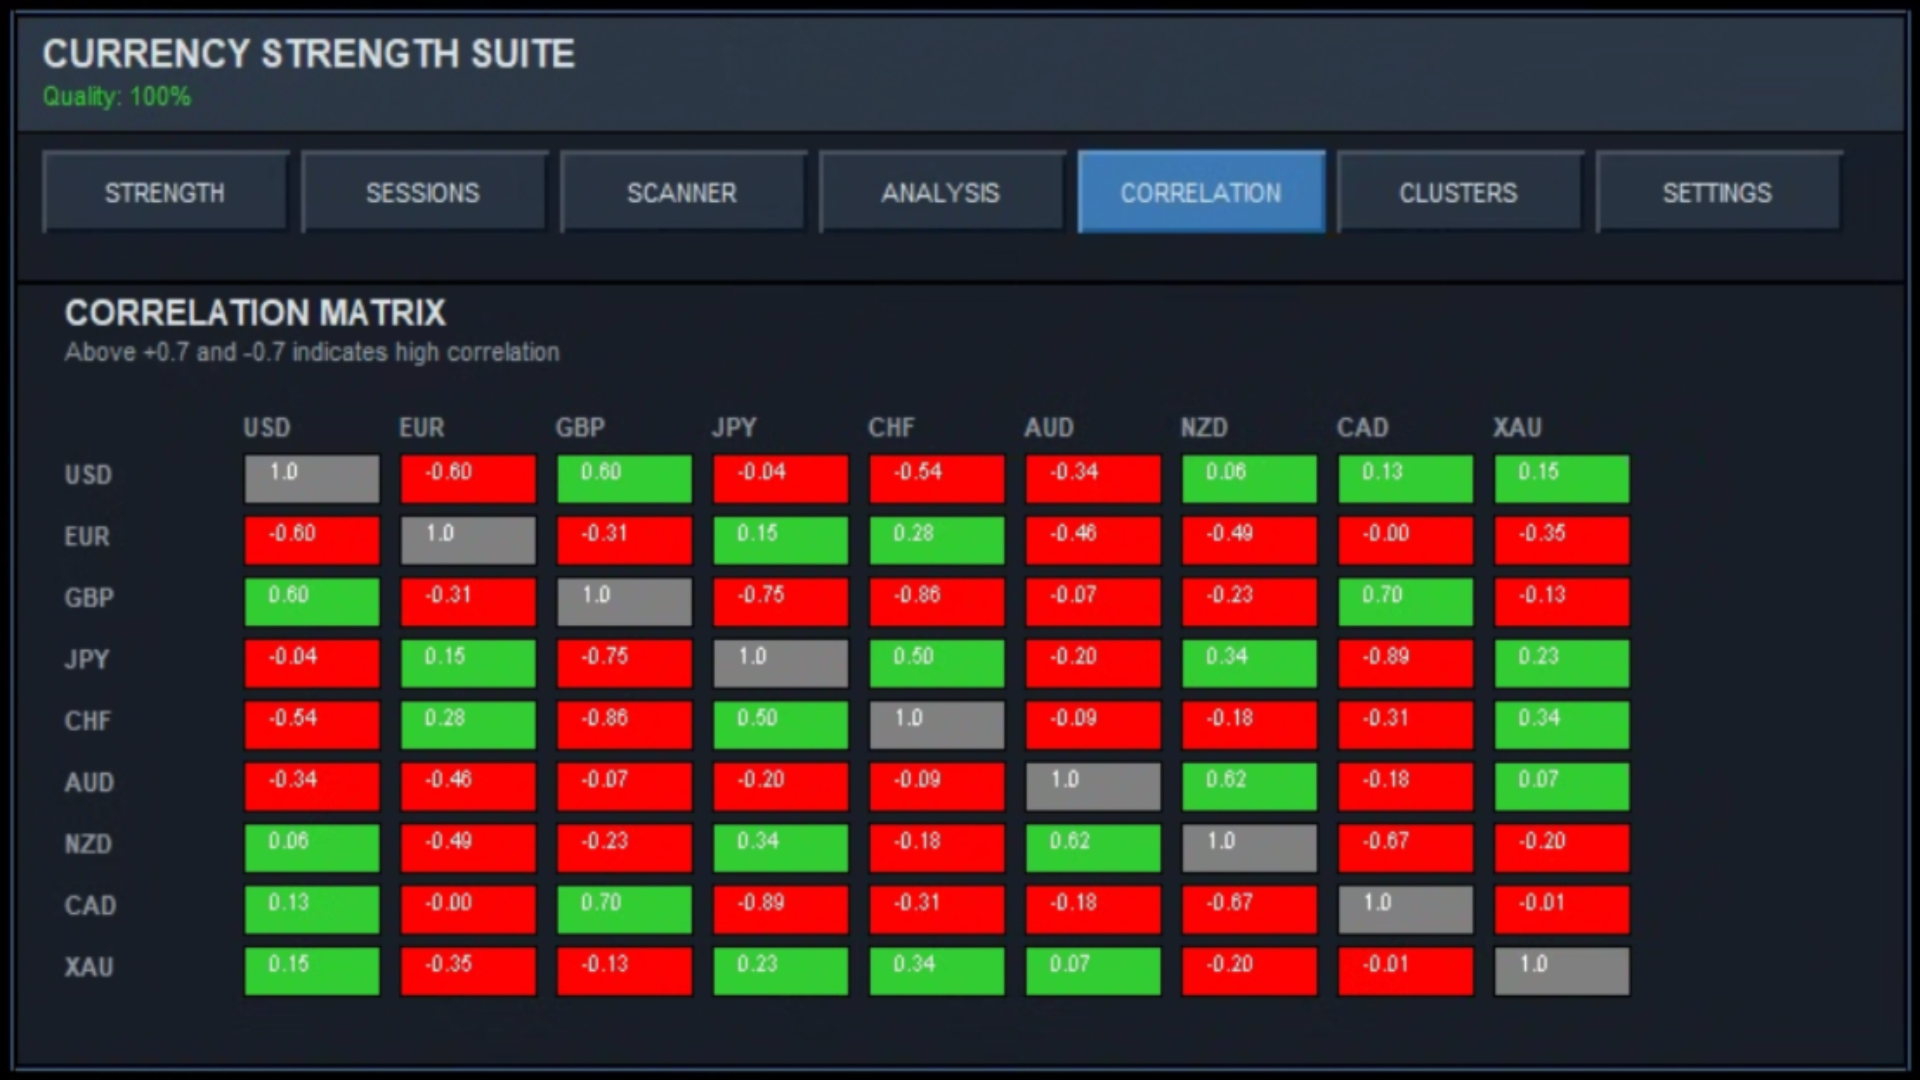Click the gray 1.0 XAU diagonal cell
The width and height of the screenshot is (1920, 1080).
coord(1561,970)
